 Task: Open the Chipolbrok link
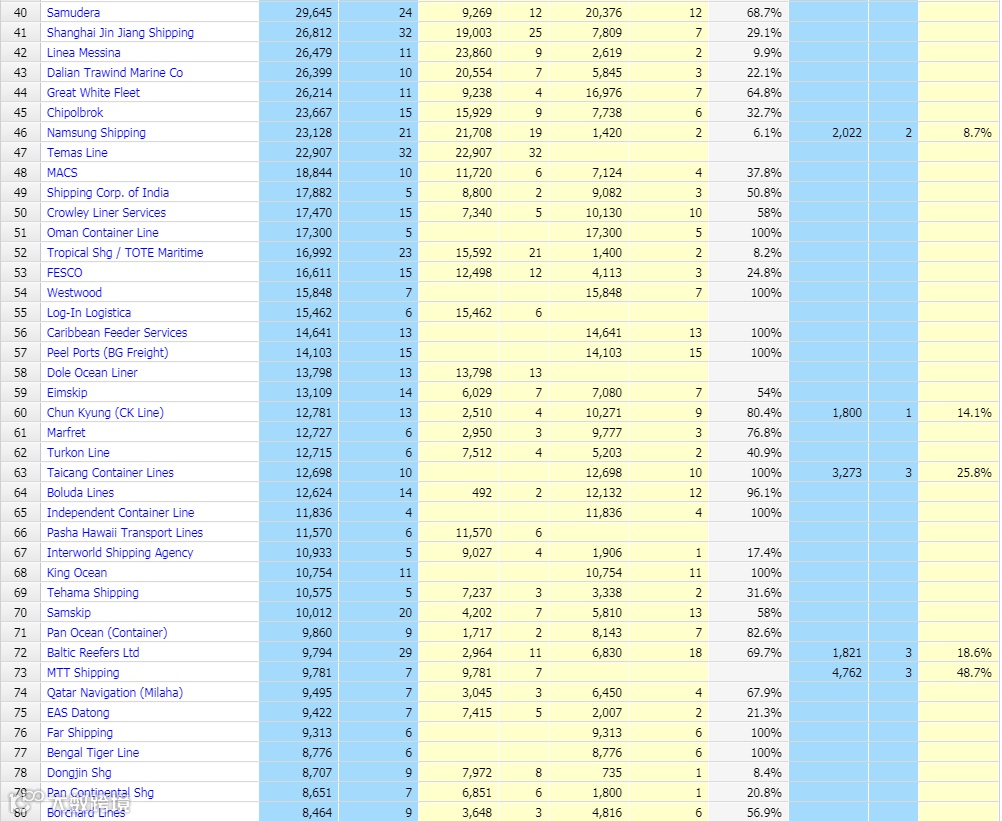tap(75, 112)
